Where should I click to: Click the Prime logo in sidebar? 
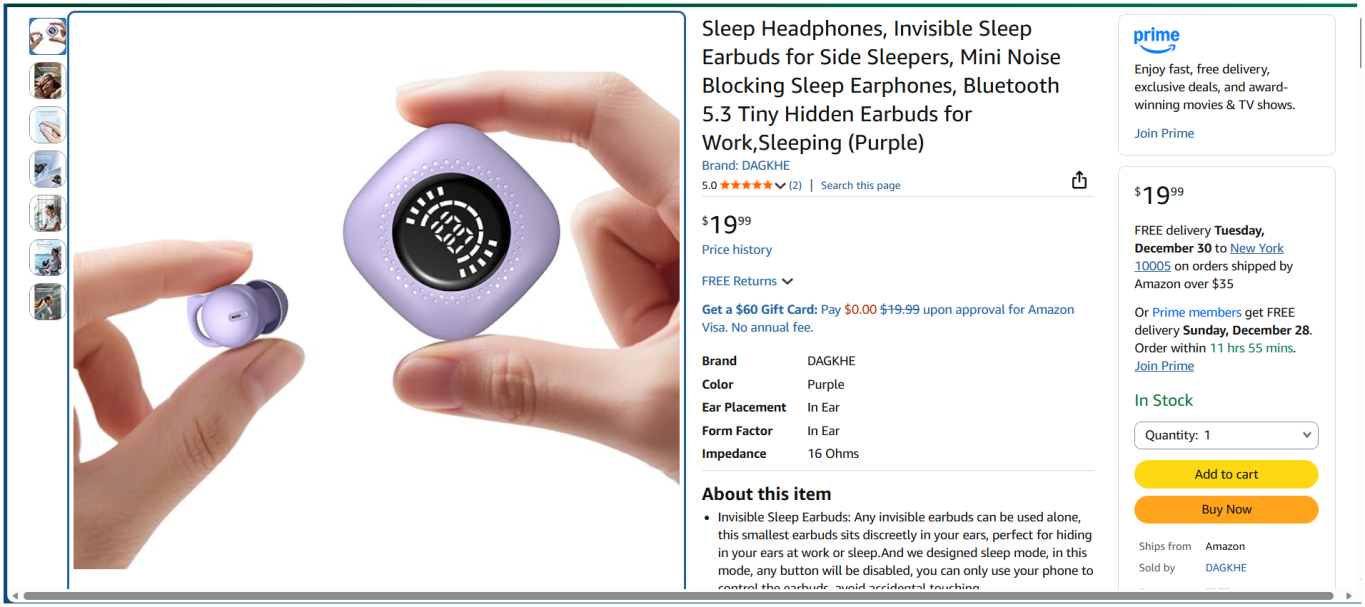(x=1156, y=40)
